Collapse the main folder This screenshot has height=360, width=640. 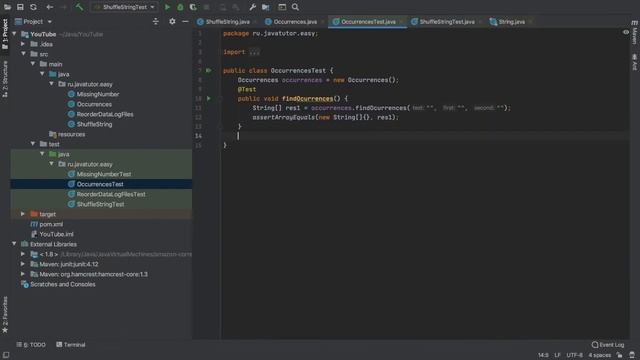(x=33, y=64)
